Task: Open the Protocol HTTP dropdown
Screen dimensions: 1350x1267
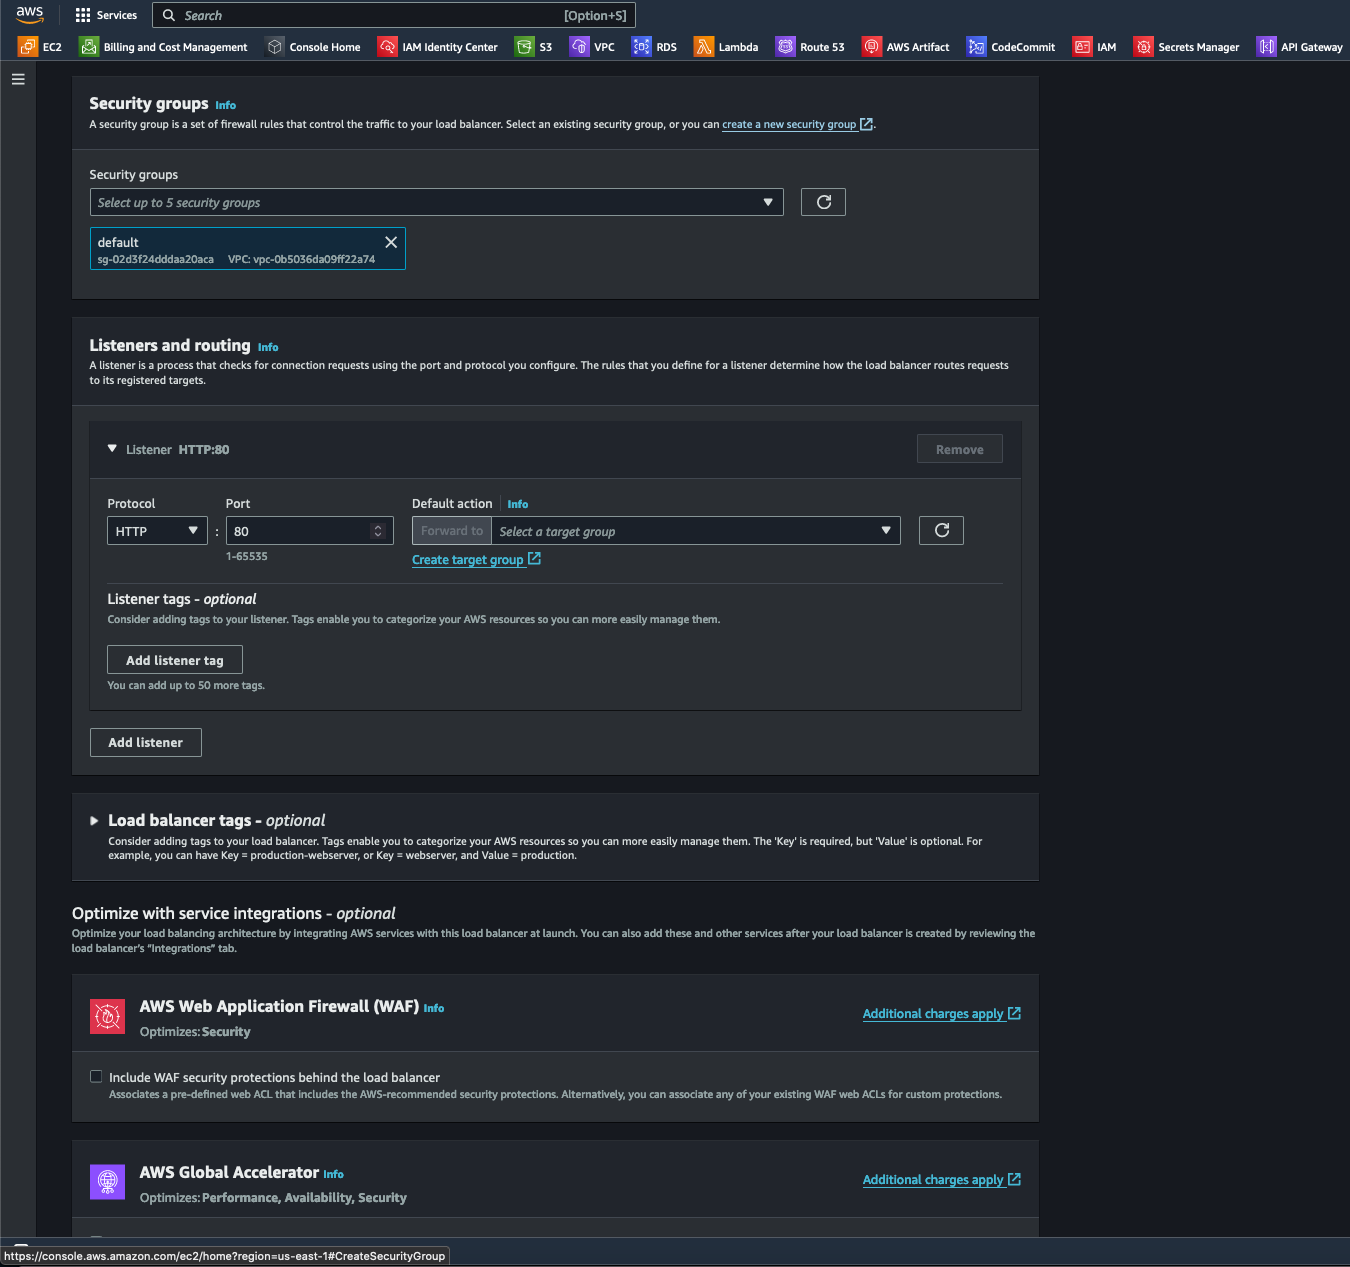Action: (157, 531)
